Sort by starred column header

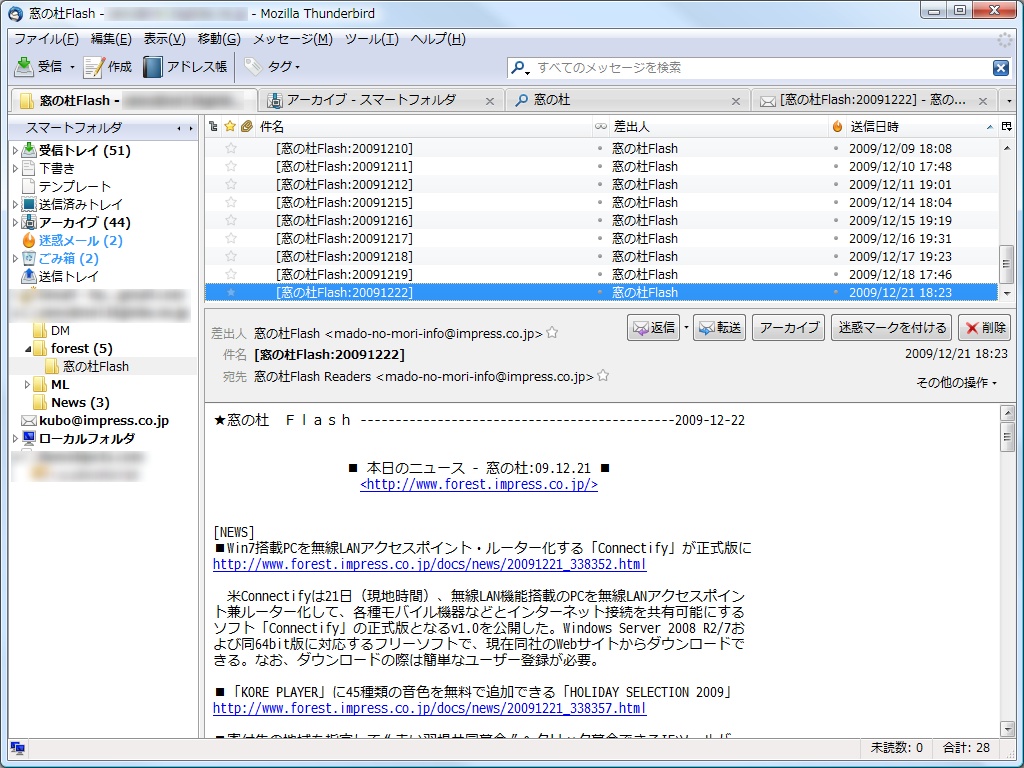click(x=230, y=127)
